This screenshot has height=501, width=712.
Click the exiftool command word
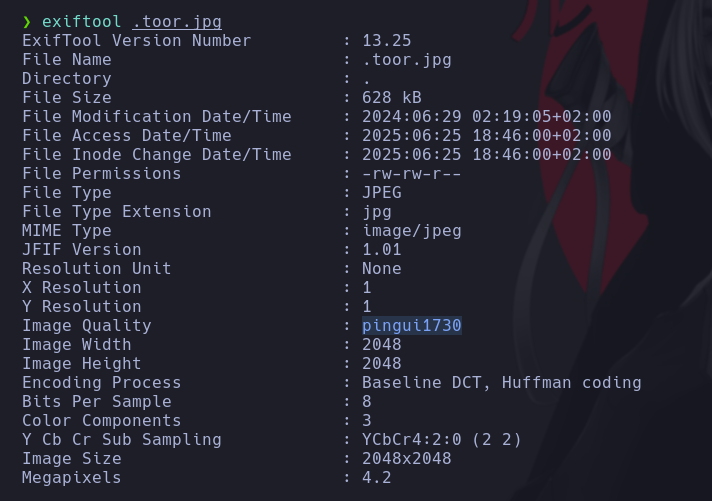click(82, 22)
